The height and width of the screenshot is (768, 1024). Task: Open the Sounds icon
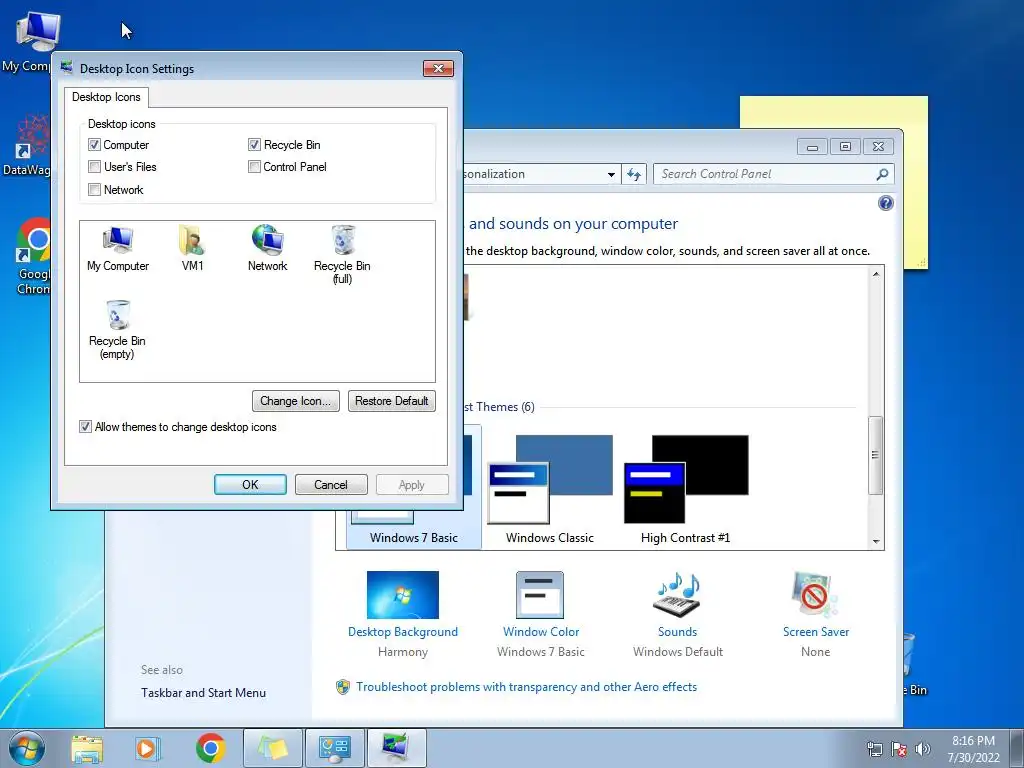click(x=677, y=595)
